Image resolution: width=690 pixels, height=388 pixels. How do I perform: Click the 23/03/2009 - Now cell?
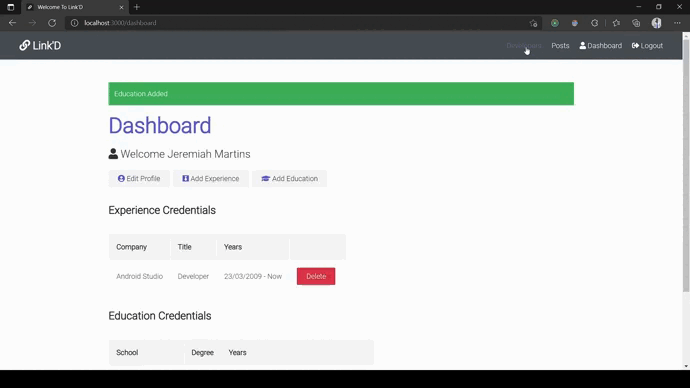pyautogui.click(x=253, y=276)
